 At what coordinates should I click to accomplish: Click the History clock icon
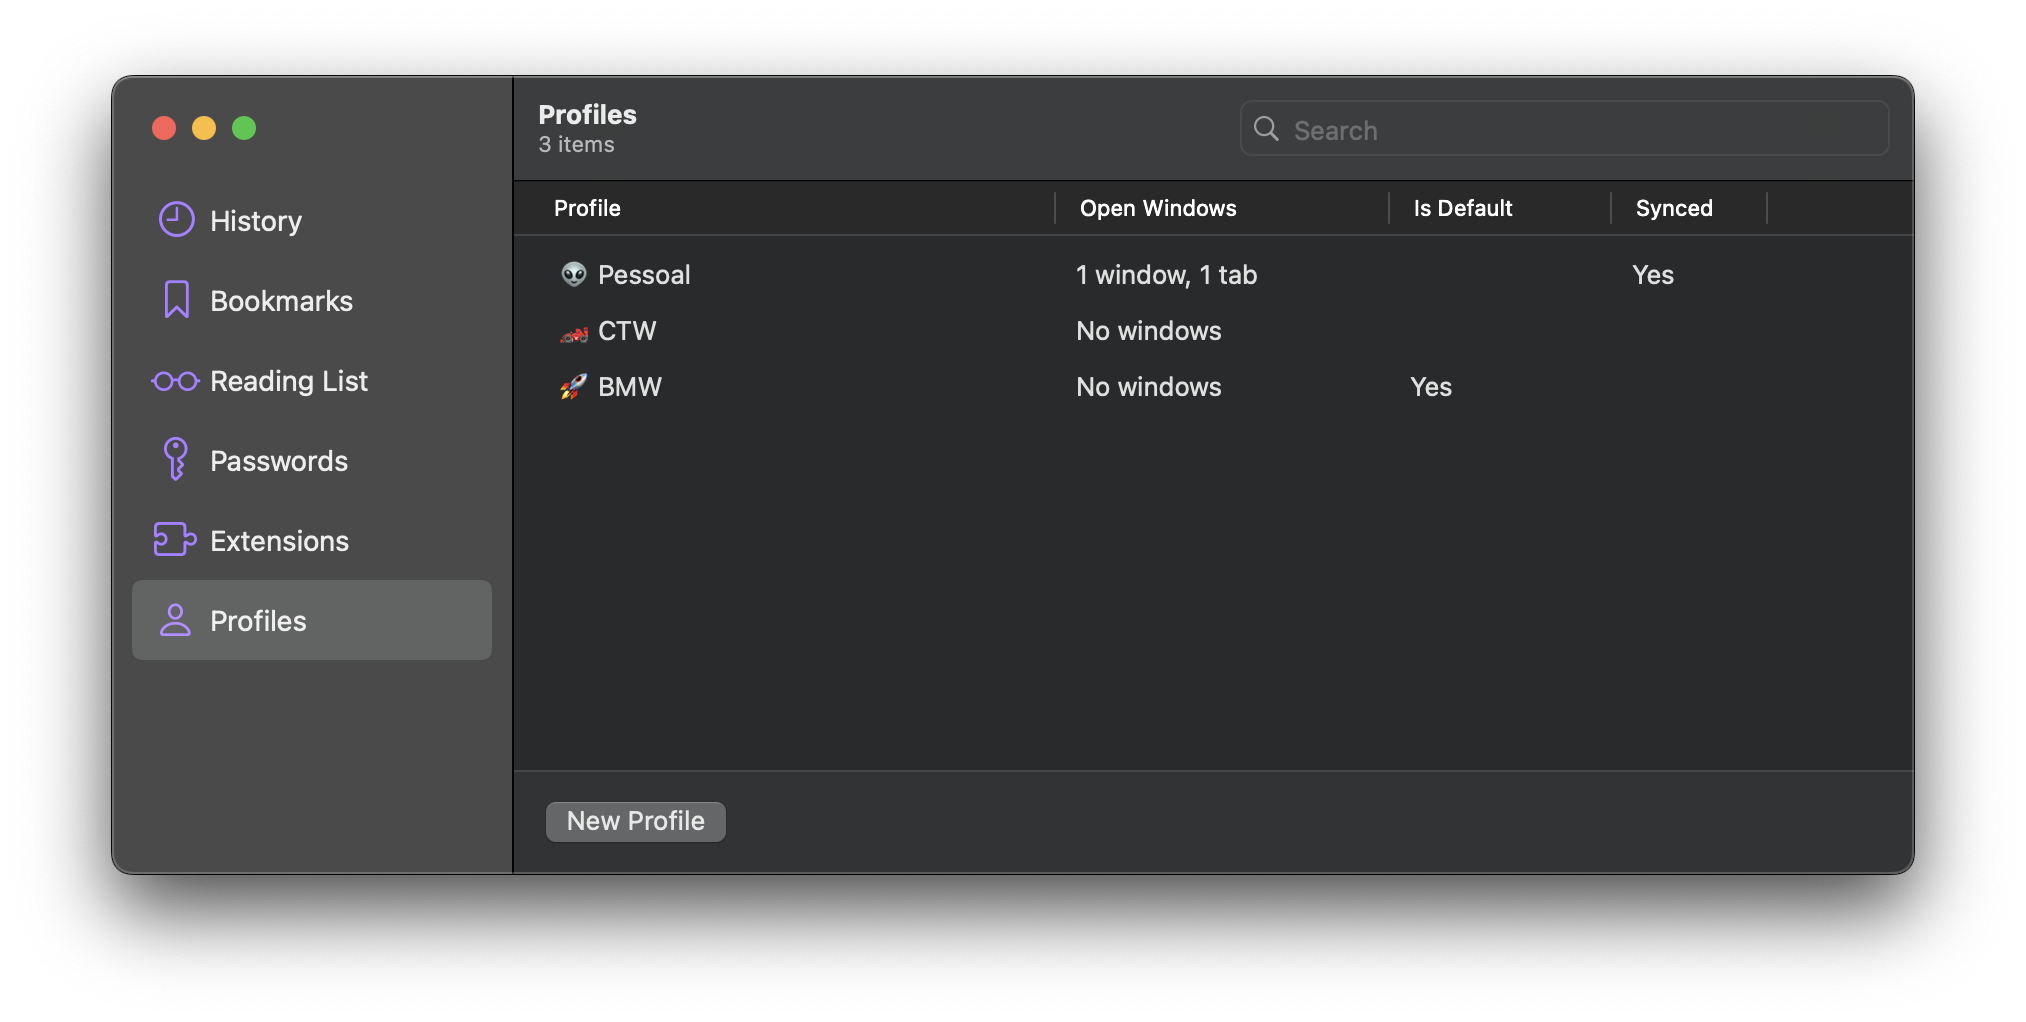click(x=177, y=220)
